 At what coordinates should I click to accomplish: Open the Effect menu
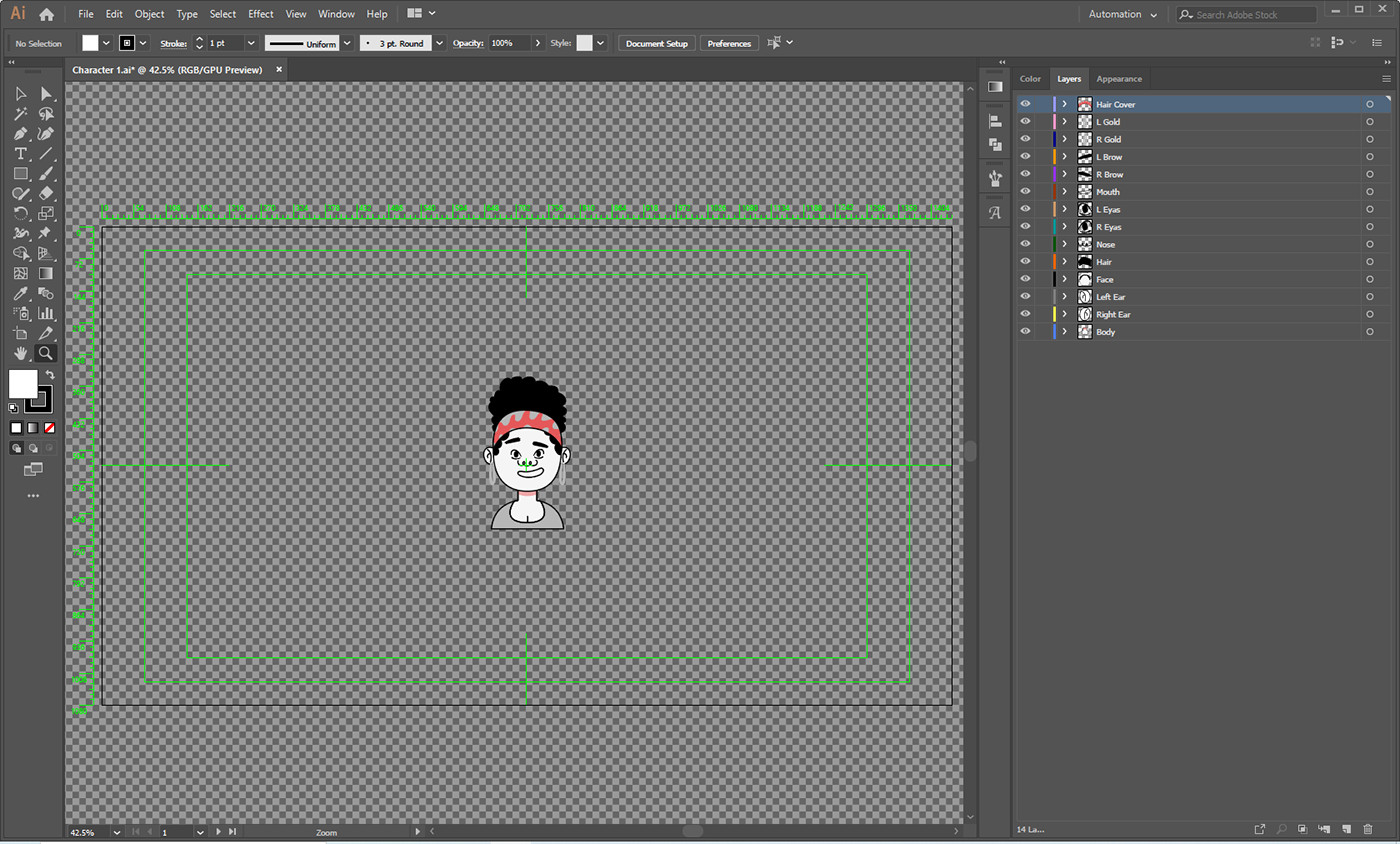261,14
